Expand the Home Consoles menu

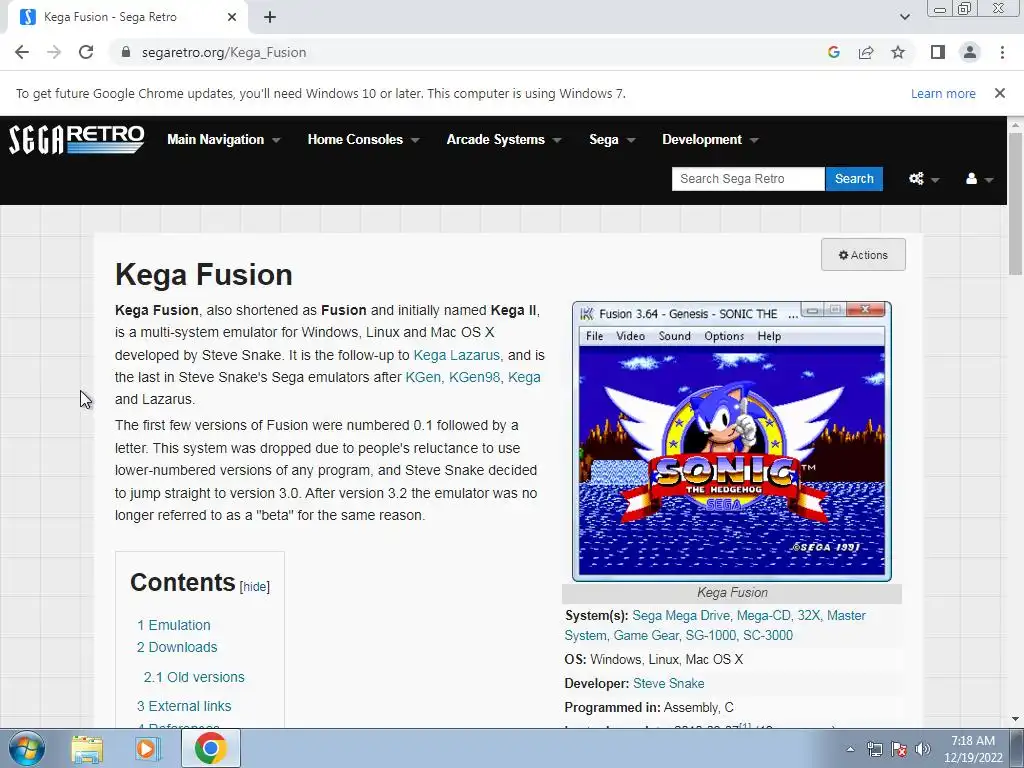(363, 140)
